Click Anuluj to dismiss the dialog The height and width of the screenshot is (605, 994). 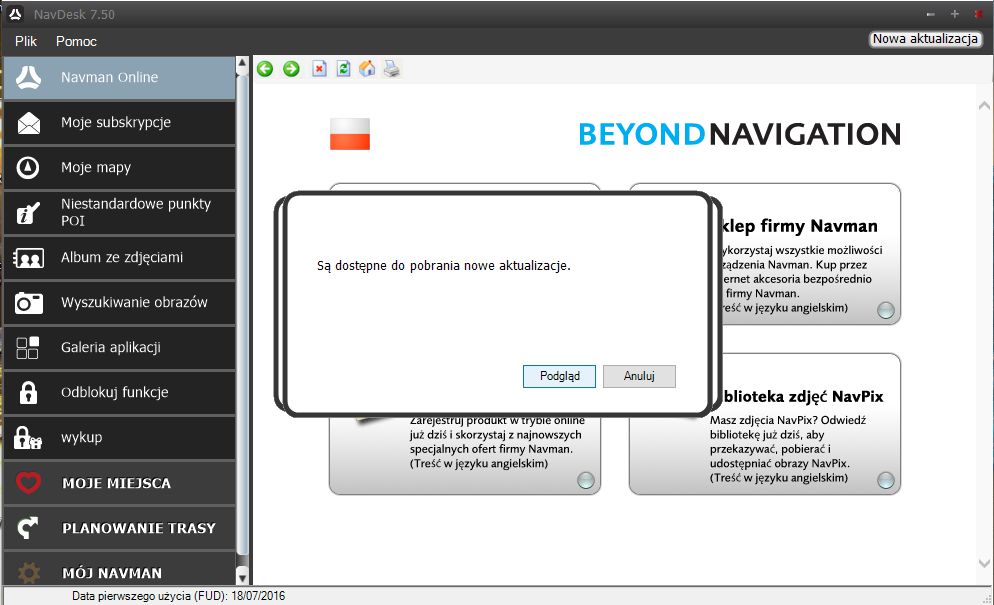639,376
